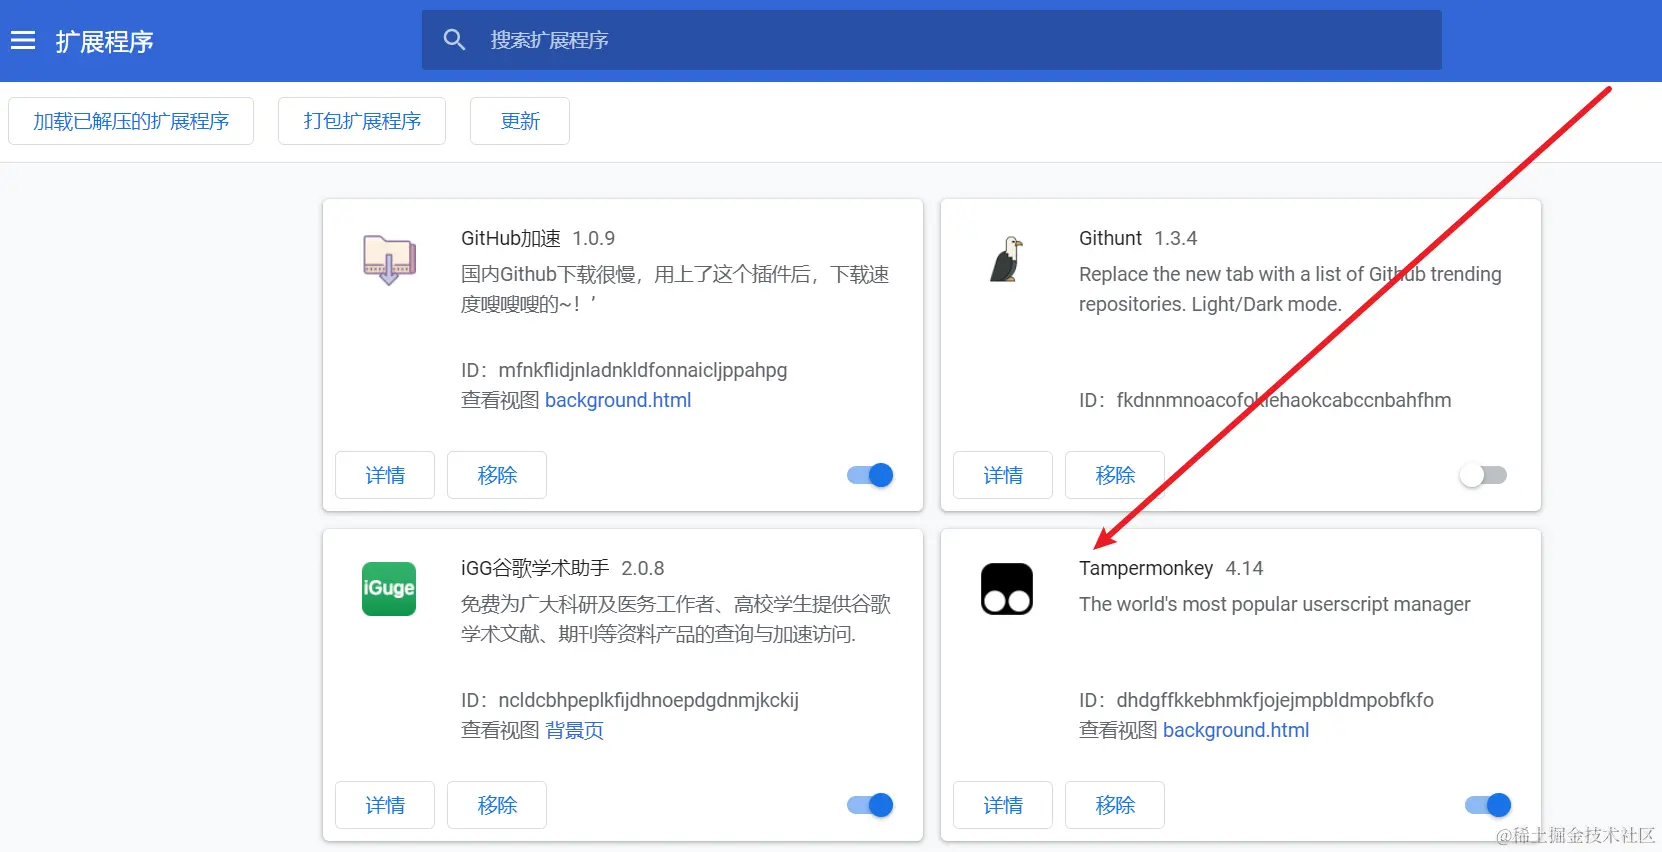Viewport: 1662px width, 852px height.
Task: Click the GitHub加速 extension icon
Action: pyautogui.click(x=389, y=260)
